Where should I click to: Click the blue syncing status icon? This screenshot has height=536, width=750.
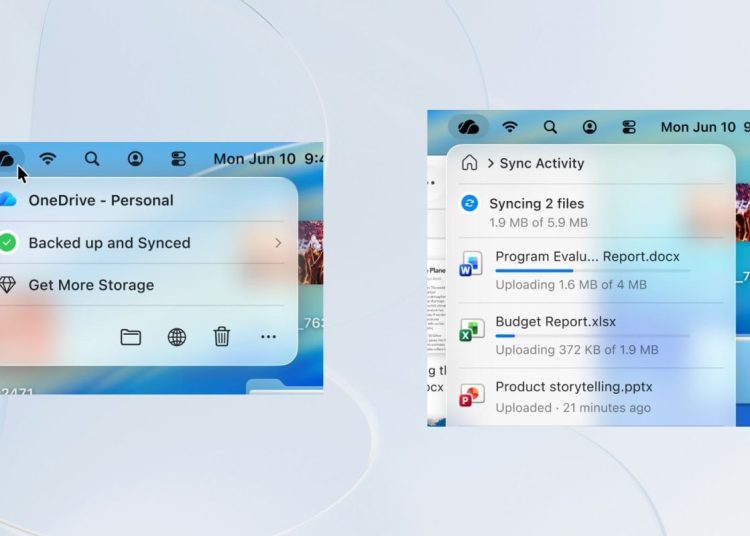(469, 204)
